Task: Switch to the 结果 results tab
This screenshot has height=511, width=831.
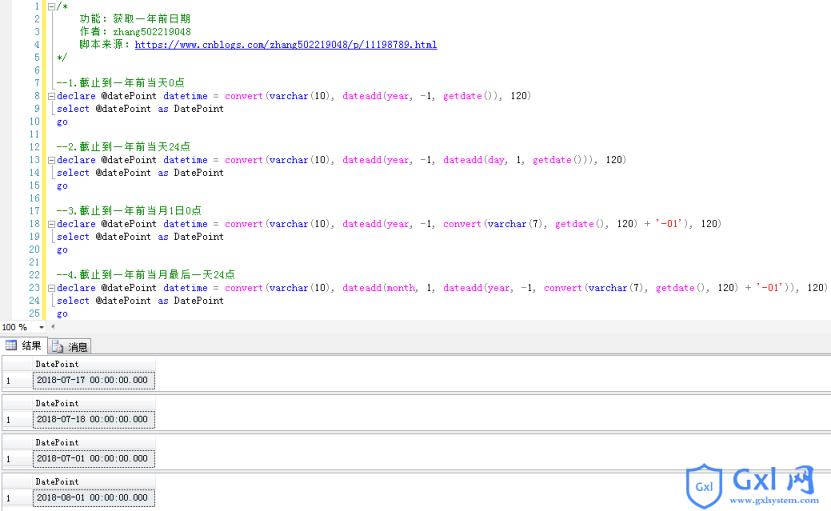Action: click(x=24, y=346)
